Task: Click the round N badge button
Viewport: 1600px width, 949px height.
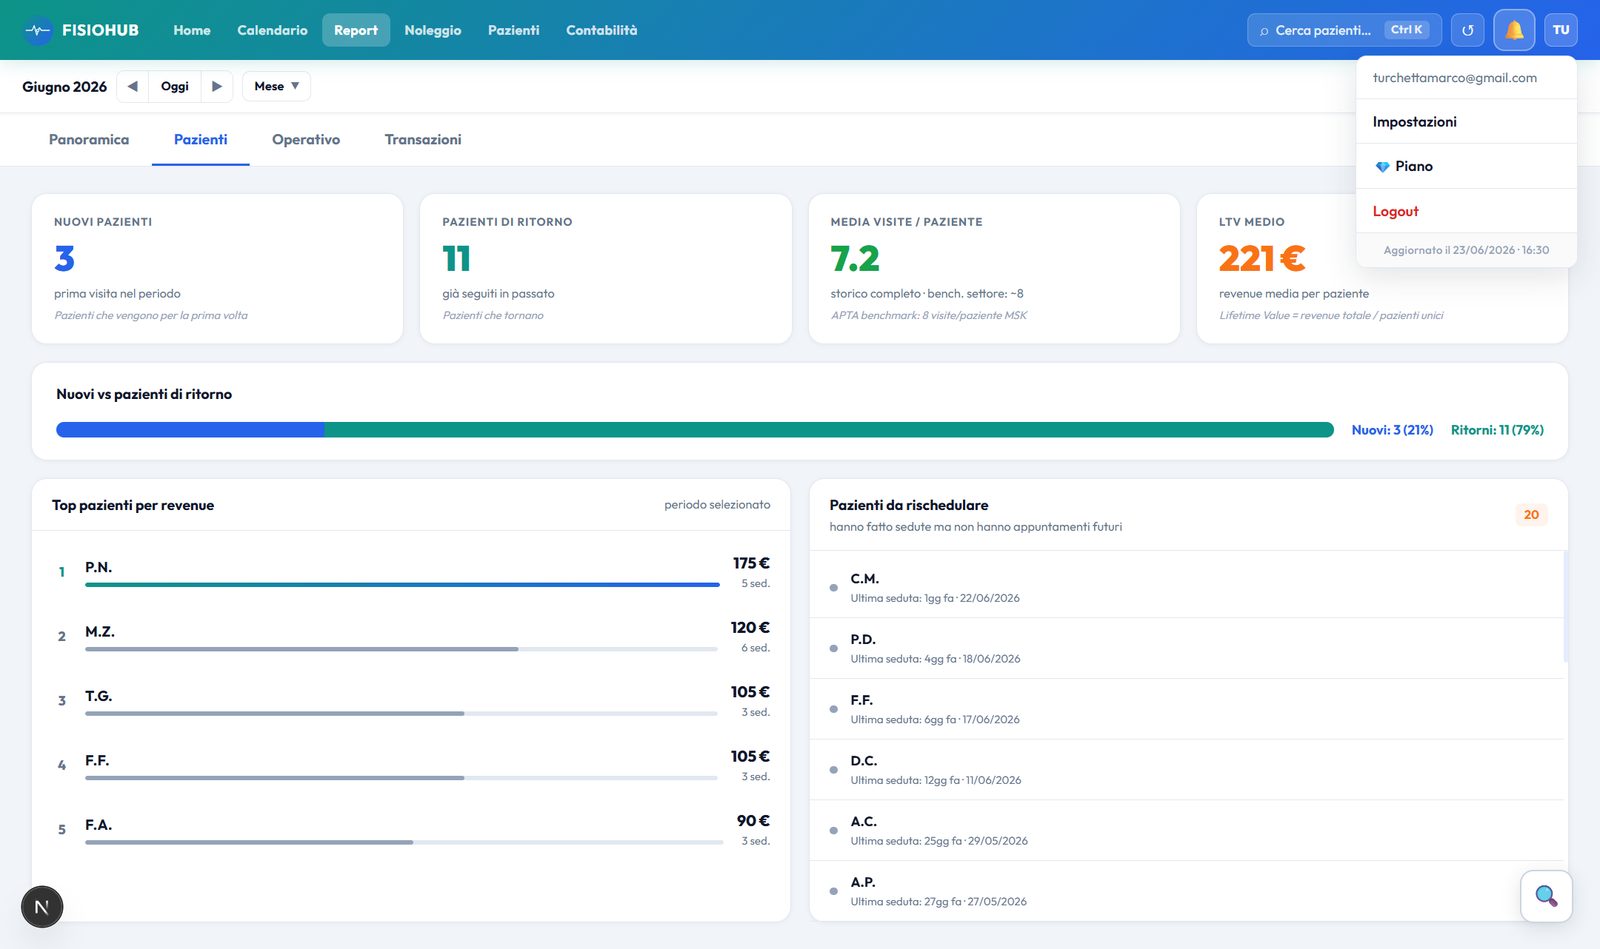Action: pyautogui.click(x=42, y=907)
